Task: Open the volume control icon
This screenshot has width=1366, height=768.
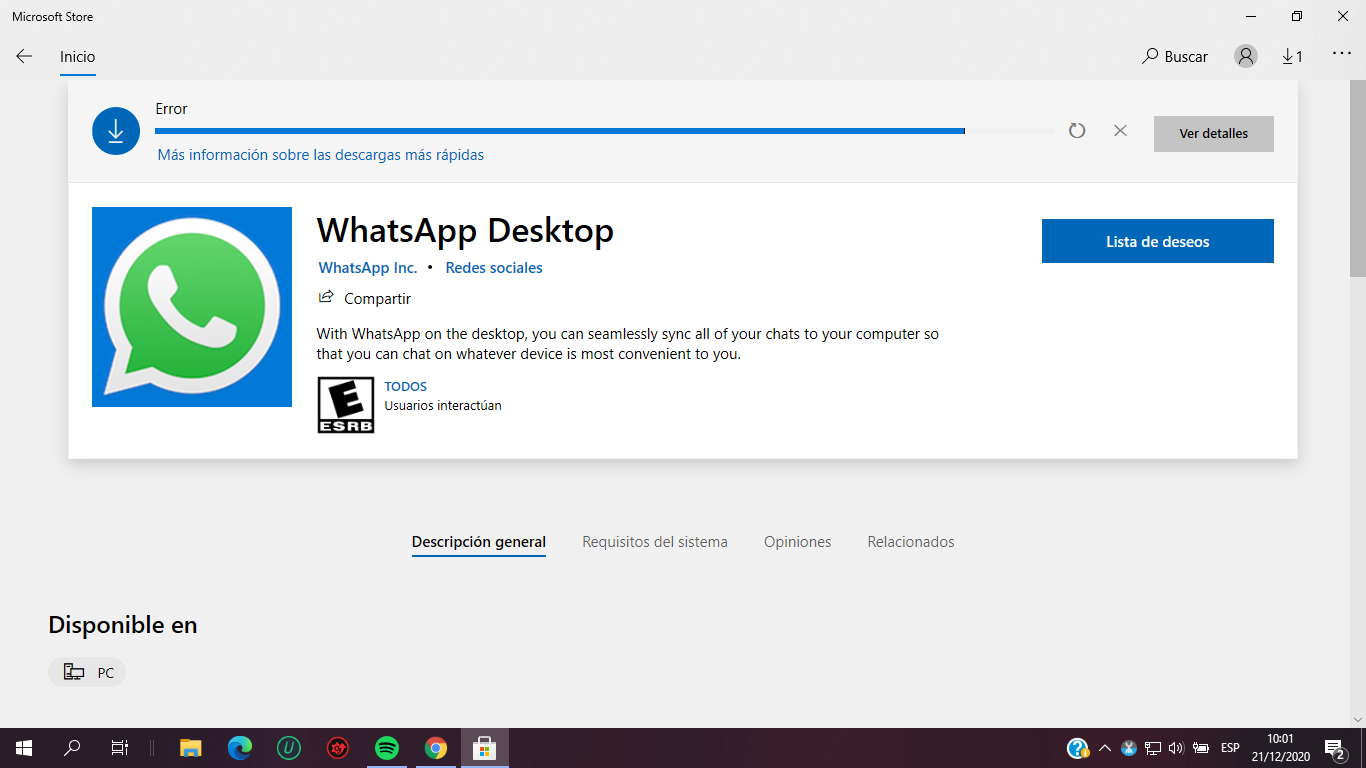Action: 1176,748
